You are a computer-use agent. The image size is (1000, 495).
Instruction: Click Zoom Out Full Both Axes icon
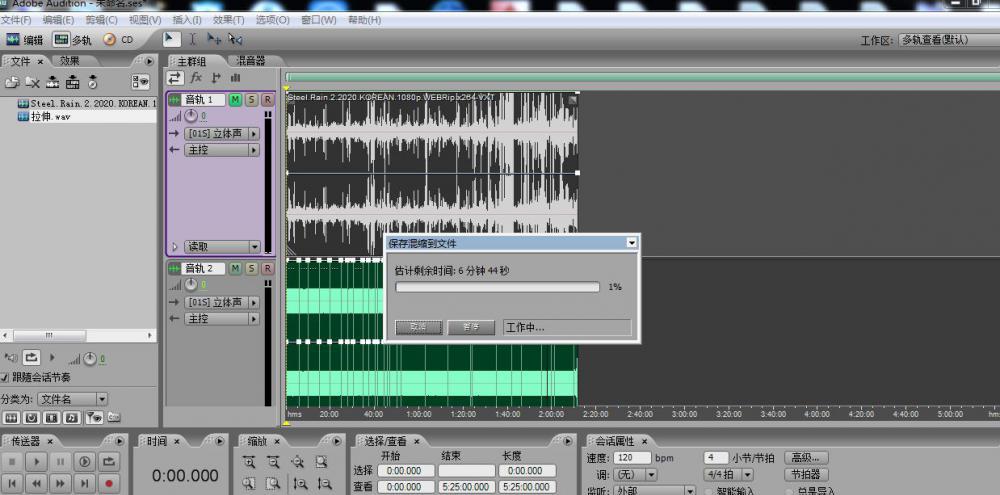click(x=297, y=462)
